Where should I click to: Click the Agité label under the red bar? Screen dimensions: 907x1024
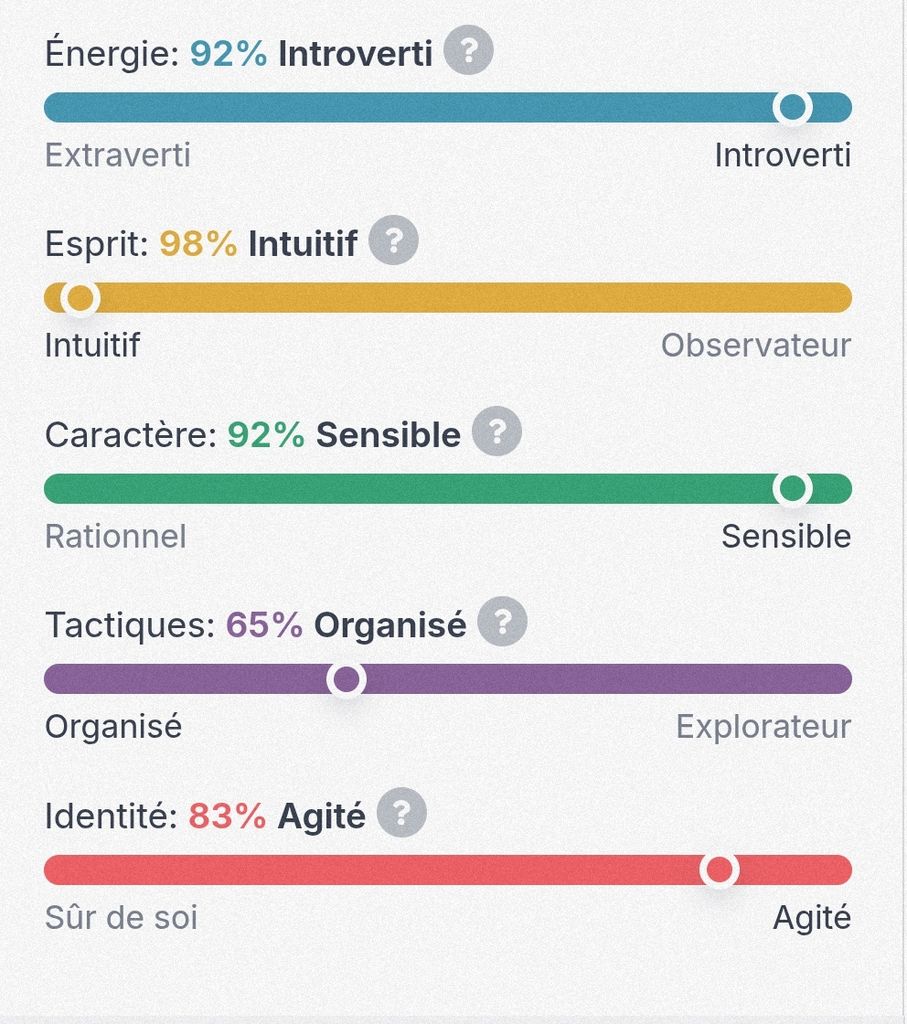pos(811,917)
